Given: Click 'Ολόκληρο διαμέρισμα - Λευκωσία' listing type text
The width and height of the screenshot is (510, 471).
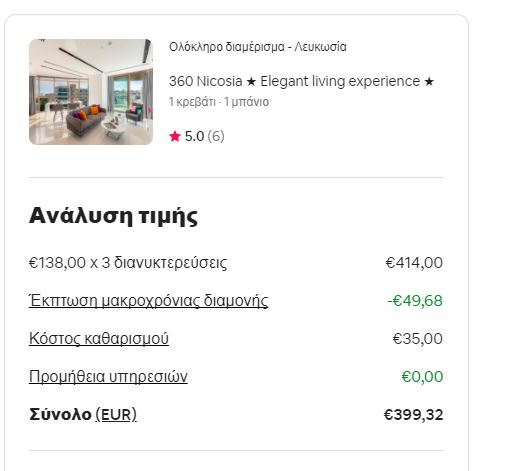Looking at the screenshot, I should (258, 47).
